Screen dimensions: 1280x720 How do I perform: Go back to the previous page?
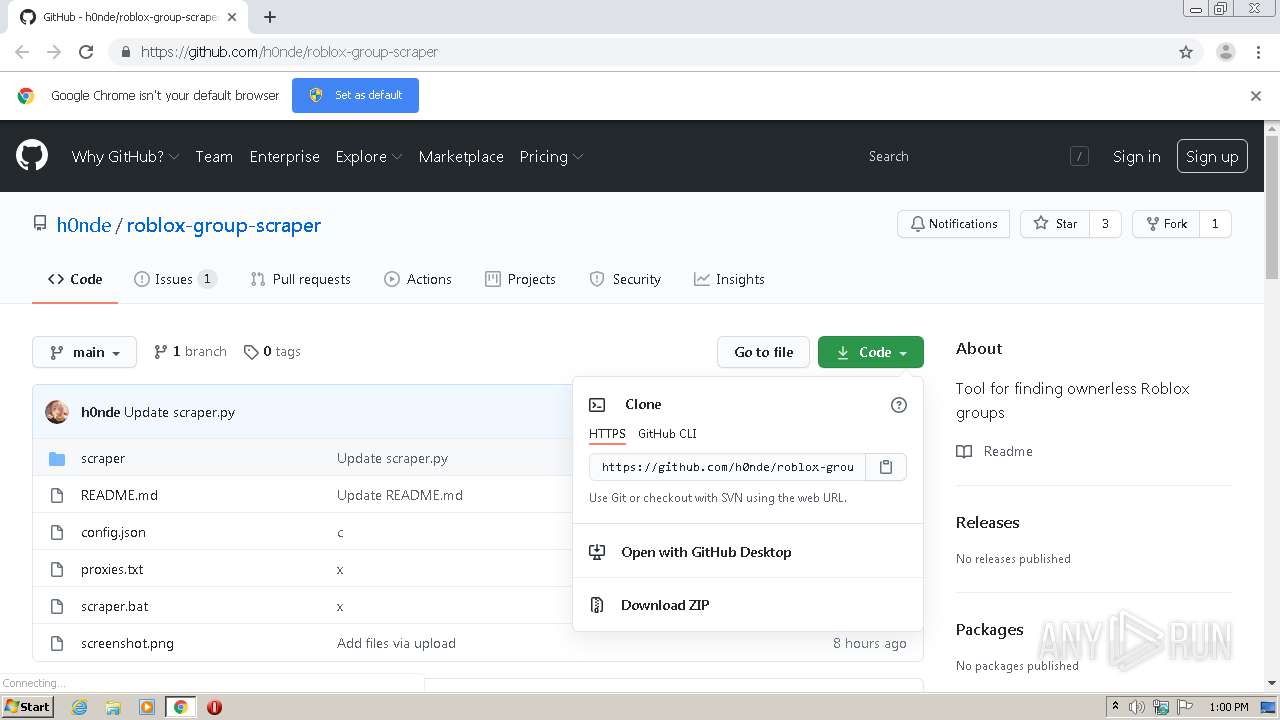(x=22, y=52)
